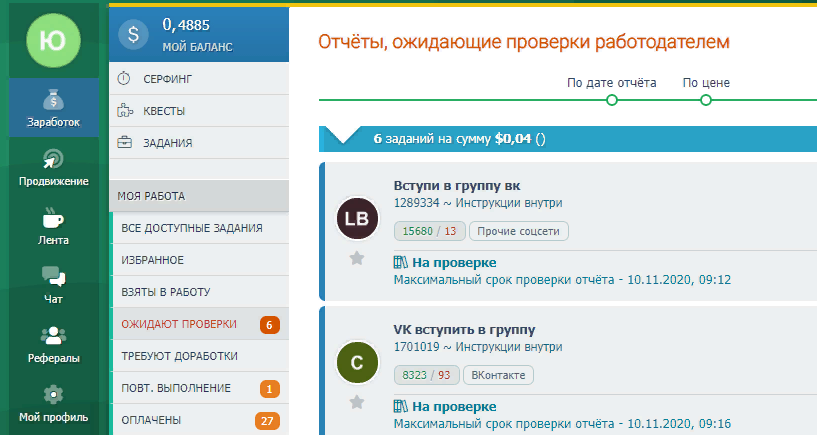Expand the Квесты section
This screenshot has width=817, height=435.
pyautogui.click(x=163, y=110)
